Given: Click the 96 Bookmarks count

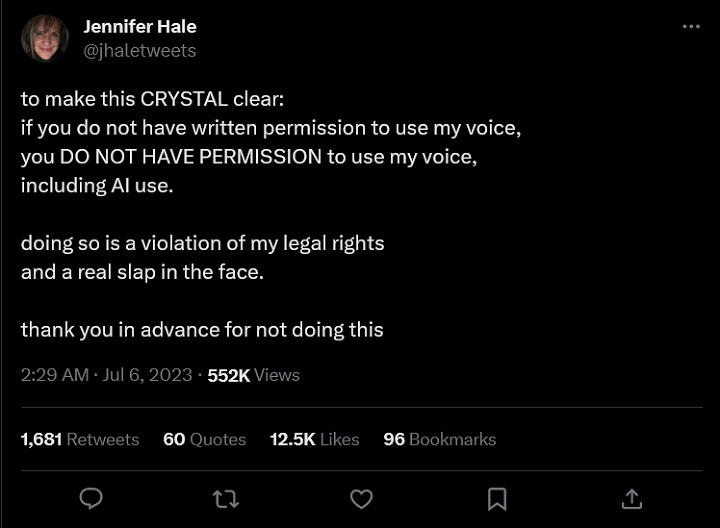Looking at the screenshot, I should 439,439.
